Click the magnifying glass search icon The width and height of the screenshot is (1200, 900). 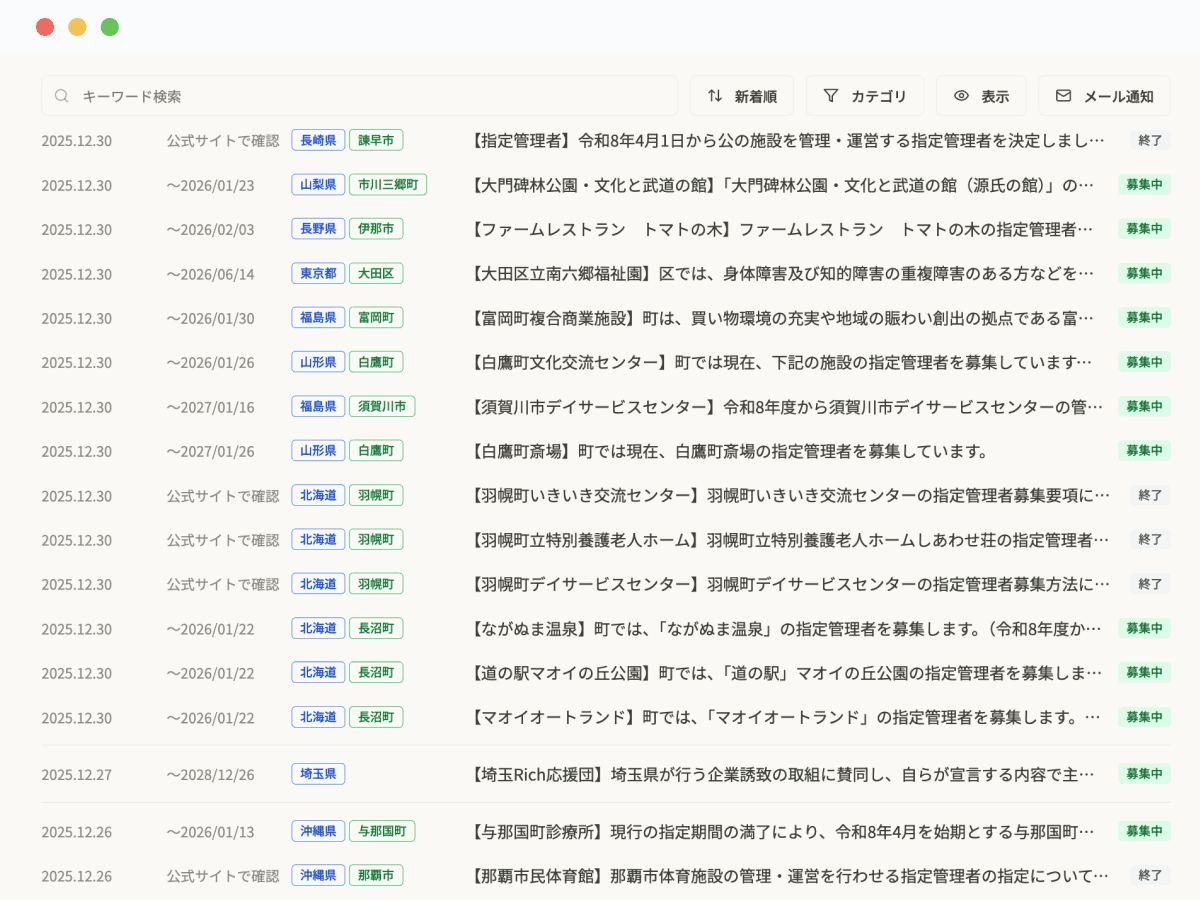click(62, 95)
